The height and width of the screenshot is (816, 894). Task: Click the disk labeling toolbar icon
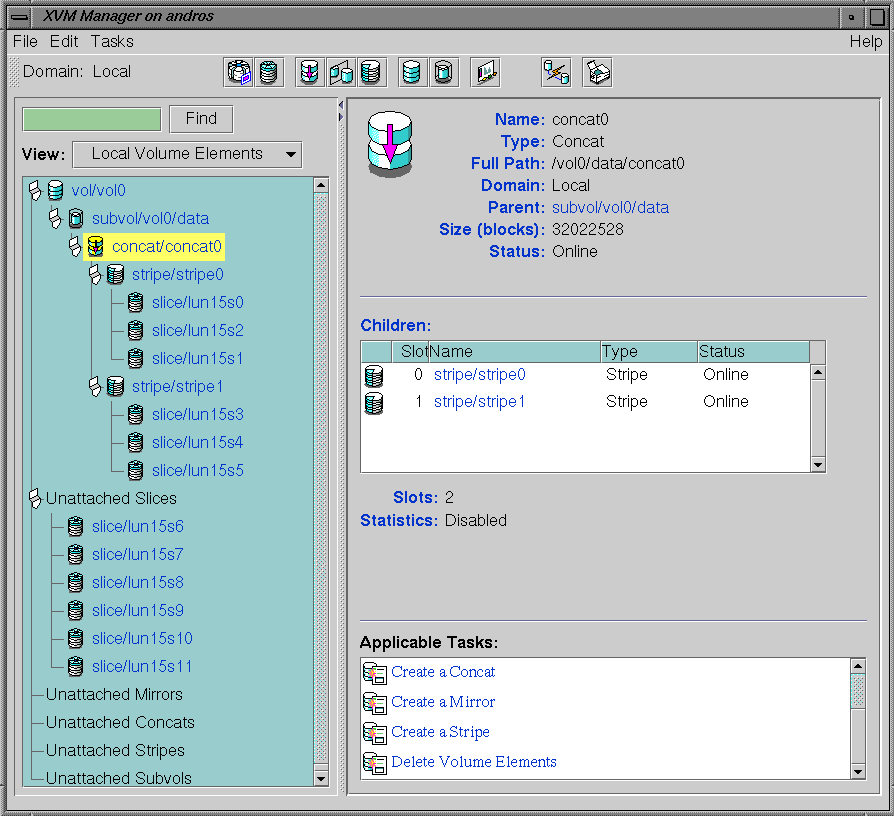238,72
